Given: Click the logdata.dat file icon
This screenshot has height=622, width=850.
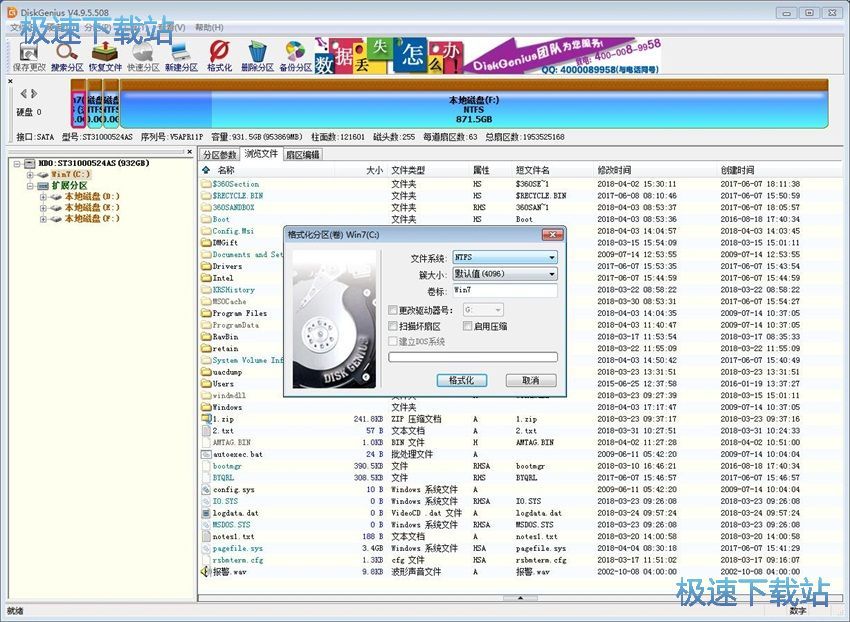Looking at the screenshot, I should [x=206, y=513].
